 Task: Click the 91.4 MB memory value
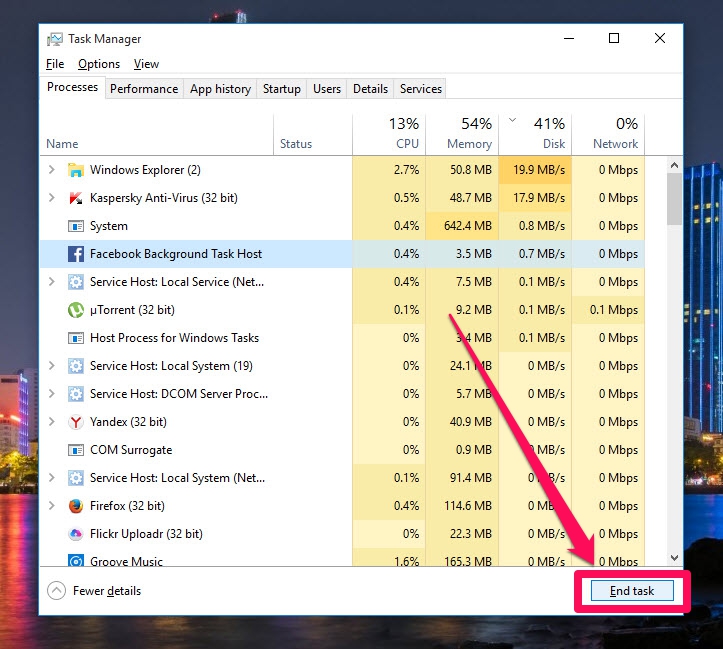pos(470,478)
